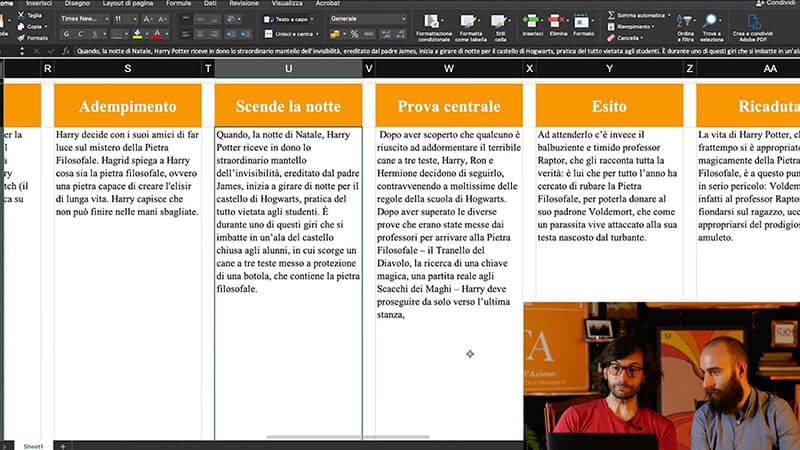
Task: Toggle bold G button
Action: point(66,34)
